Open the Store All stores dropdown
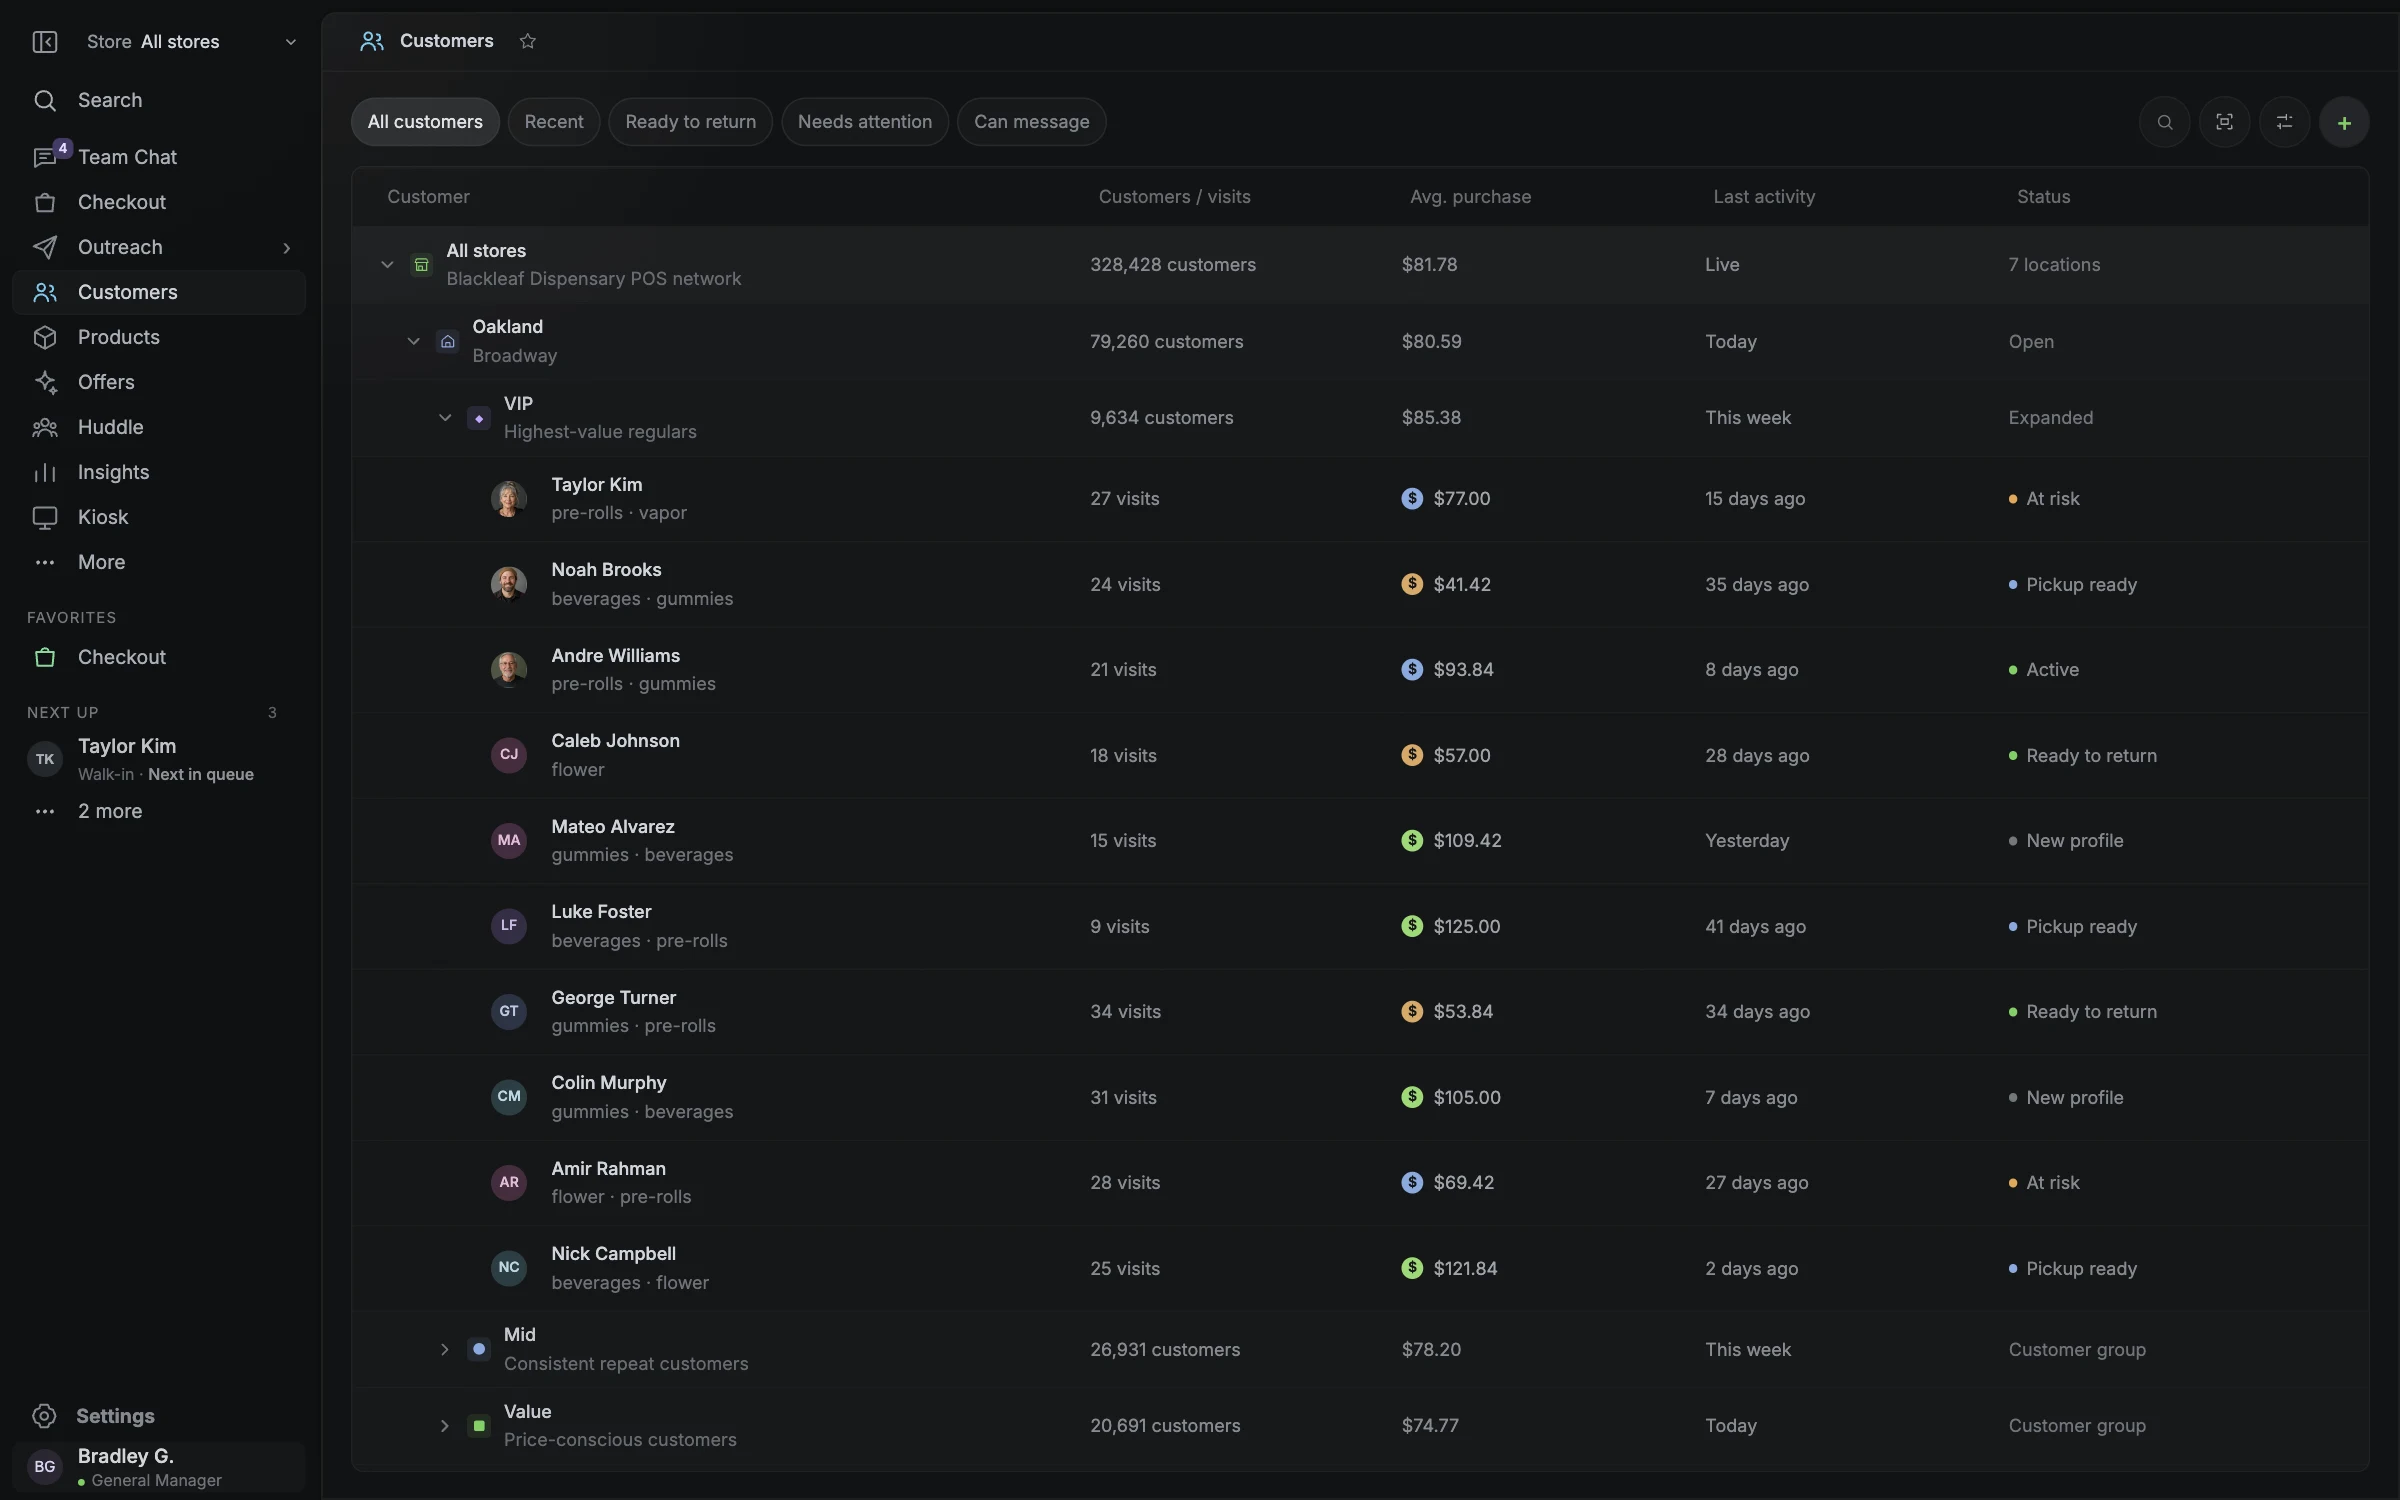Screen dimensions: 2400x1500 point(190,41)
